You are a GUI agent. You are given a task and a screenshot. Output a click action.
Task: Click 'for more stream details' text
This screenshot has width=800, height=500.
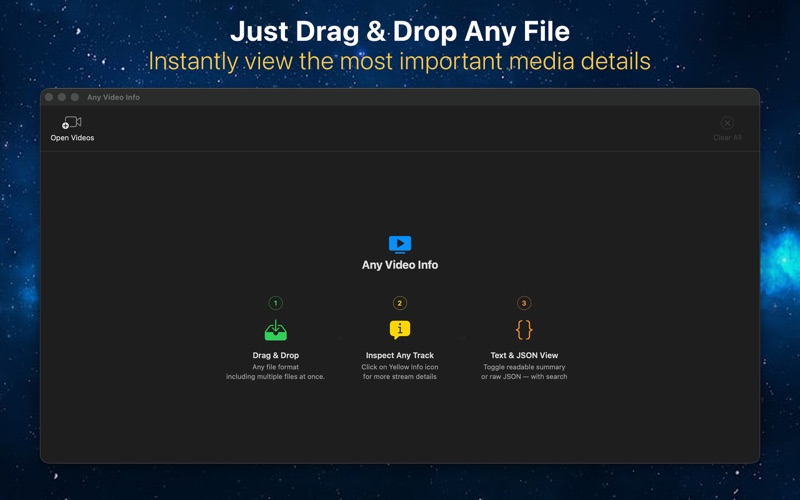coord(399,377)
